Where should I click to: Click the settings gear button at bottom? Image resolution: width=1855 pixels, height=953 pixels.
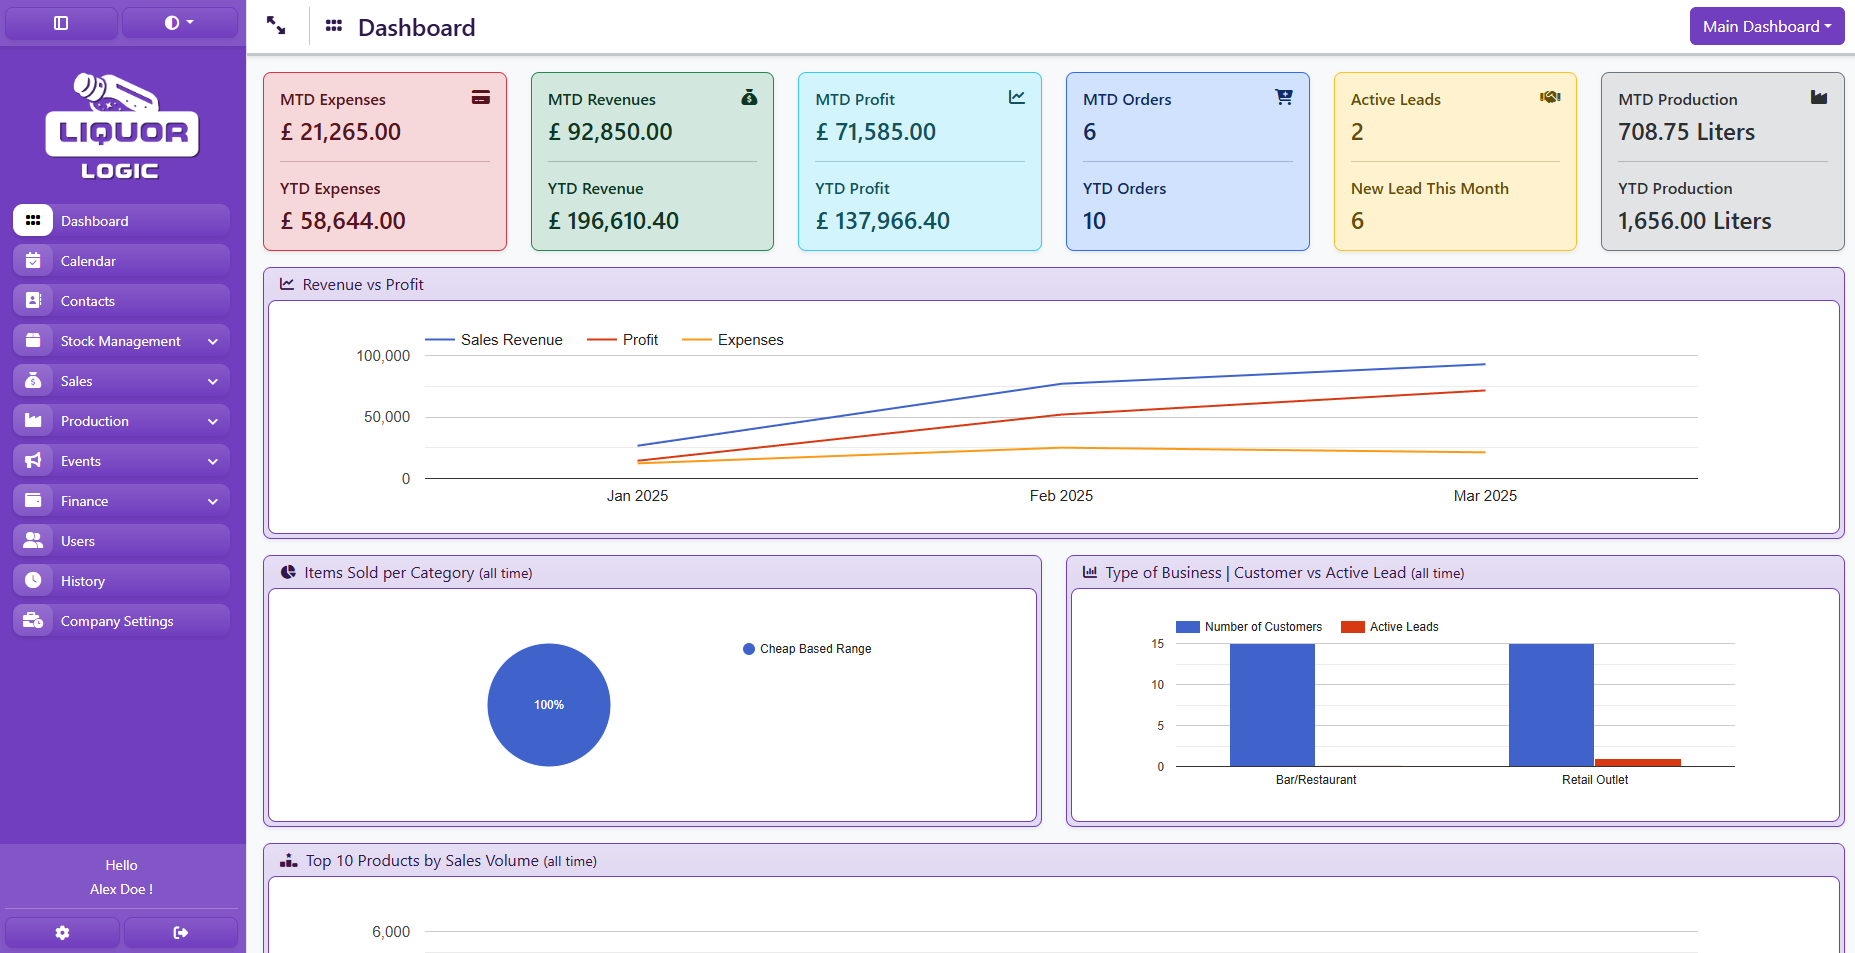tap(62, 933)
